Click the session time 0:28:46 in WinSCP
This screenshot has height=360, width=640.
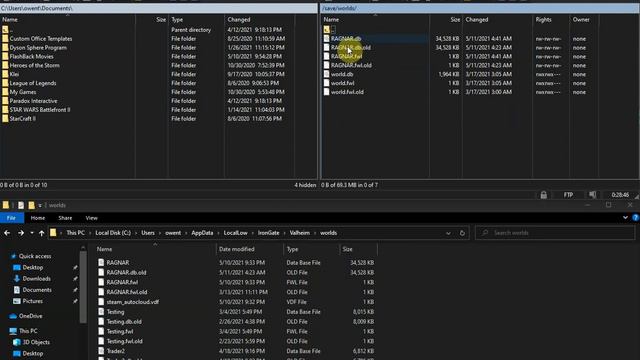pyautogui.click(x=620, y=195)
